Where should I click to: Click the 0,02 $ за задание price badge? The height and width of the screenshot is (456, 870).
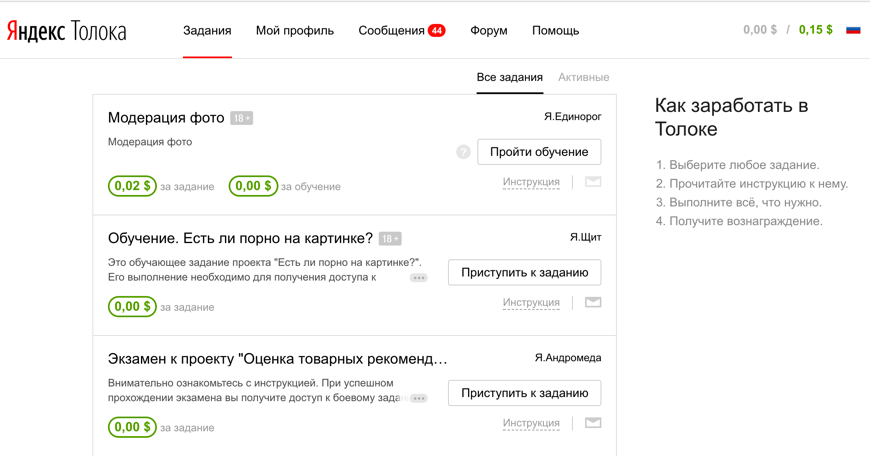pyautogui.click(x=132, y=186)
